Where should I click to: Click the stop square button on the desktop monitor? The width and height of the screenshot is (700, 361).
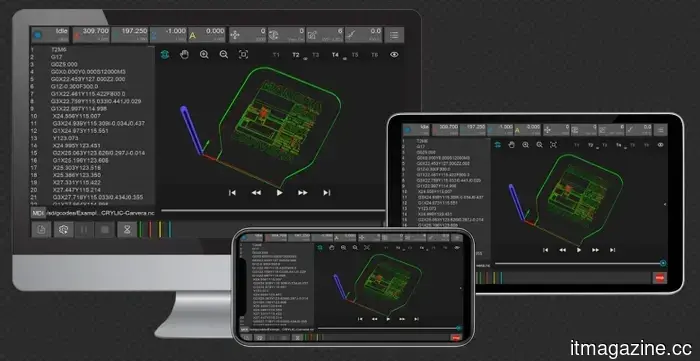(x=105, y=230)
